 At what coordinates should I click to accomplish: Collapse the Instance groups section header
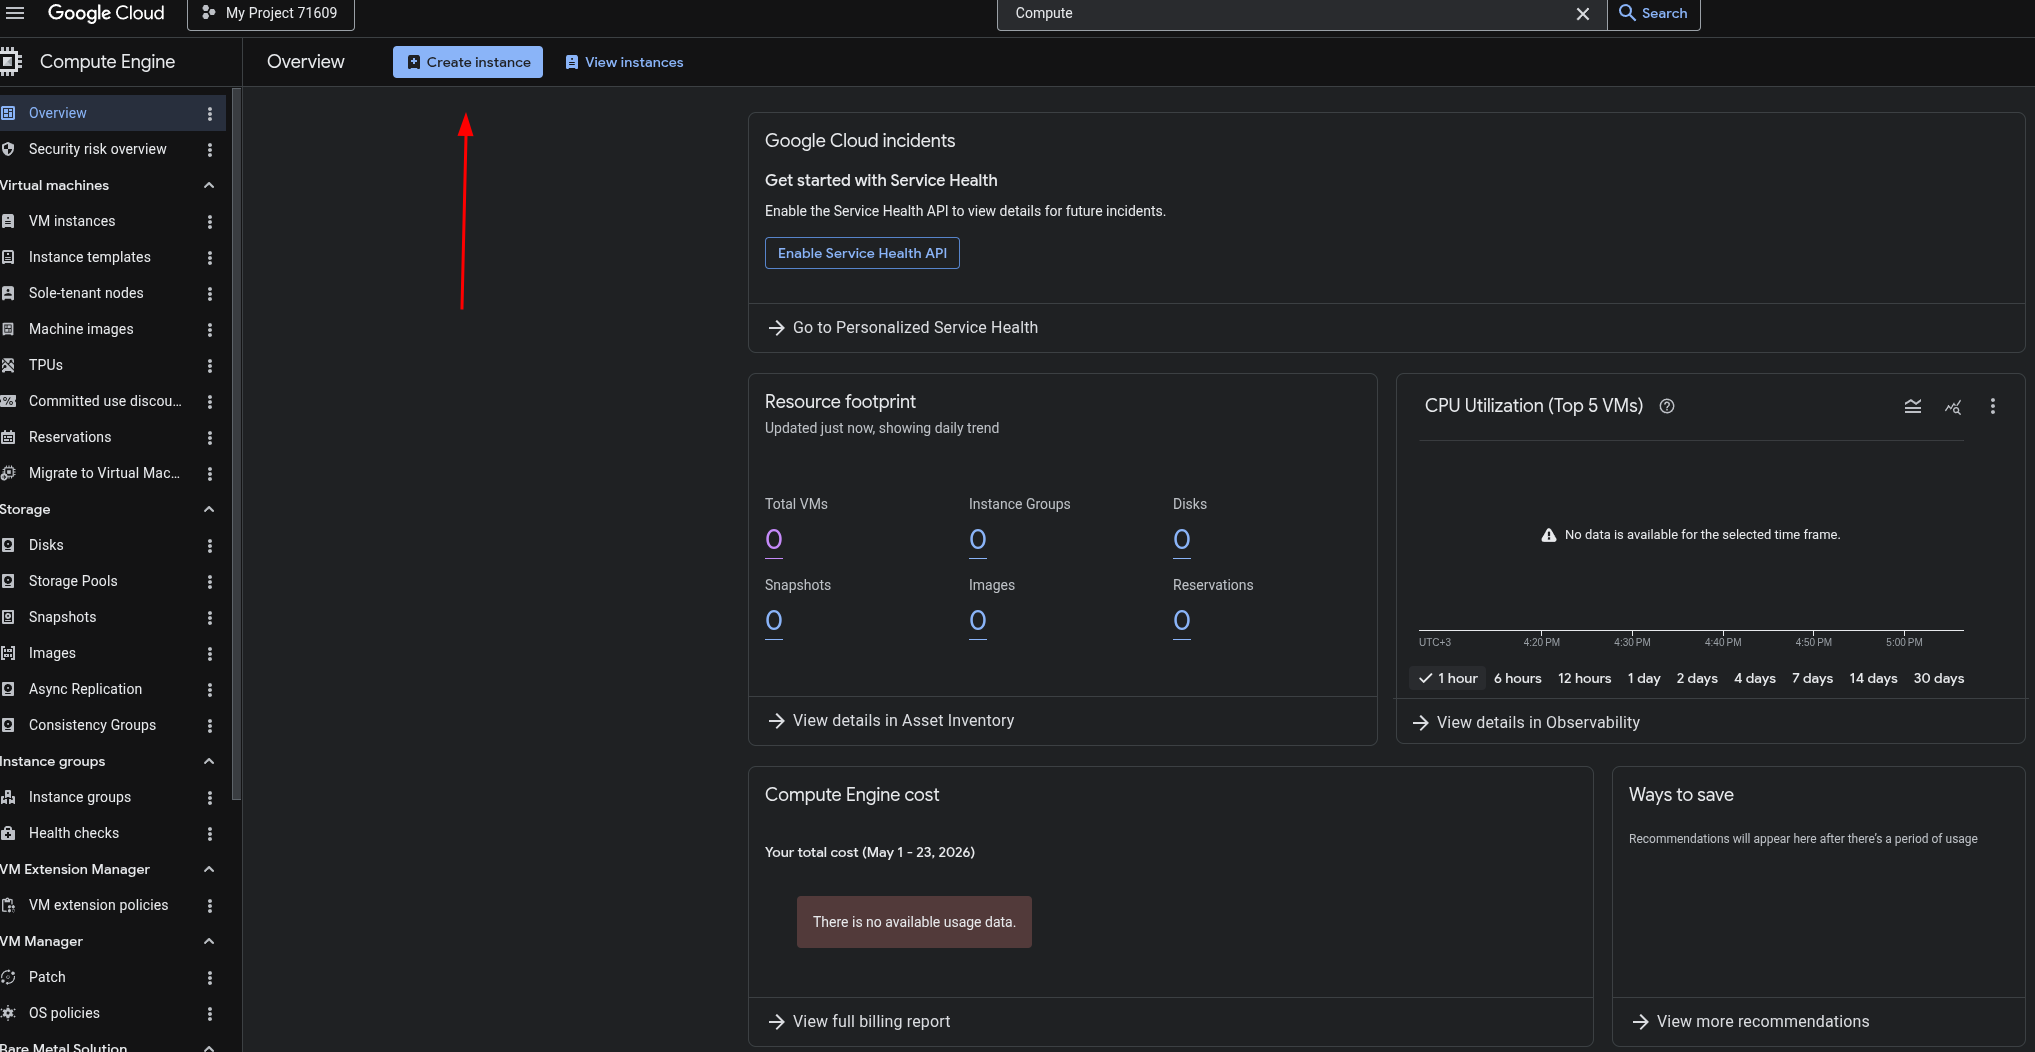click(x=209, y=761)
